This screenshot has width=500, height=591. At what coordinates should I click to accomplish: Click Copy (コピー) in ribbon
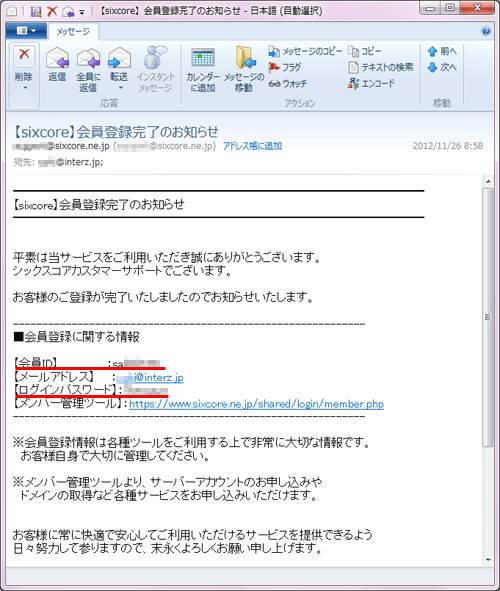tap(365, 51)
